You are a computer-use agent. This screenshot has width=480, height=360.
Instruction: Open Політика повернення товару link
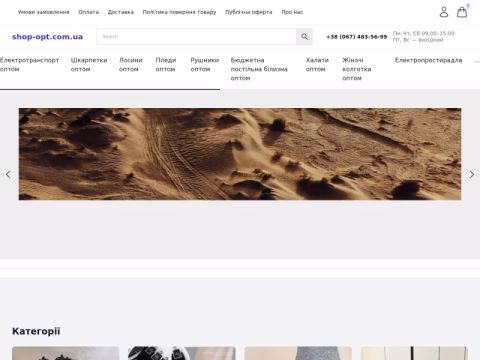pos(179,12)
